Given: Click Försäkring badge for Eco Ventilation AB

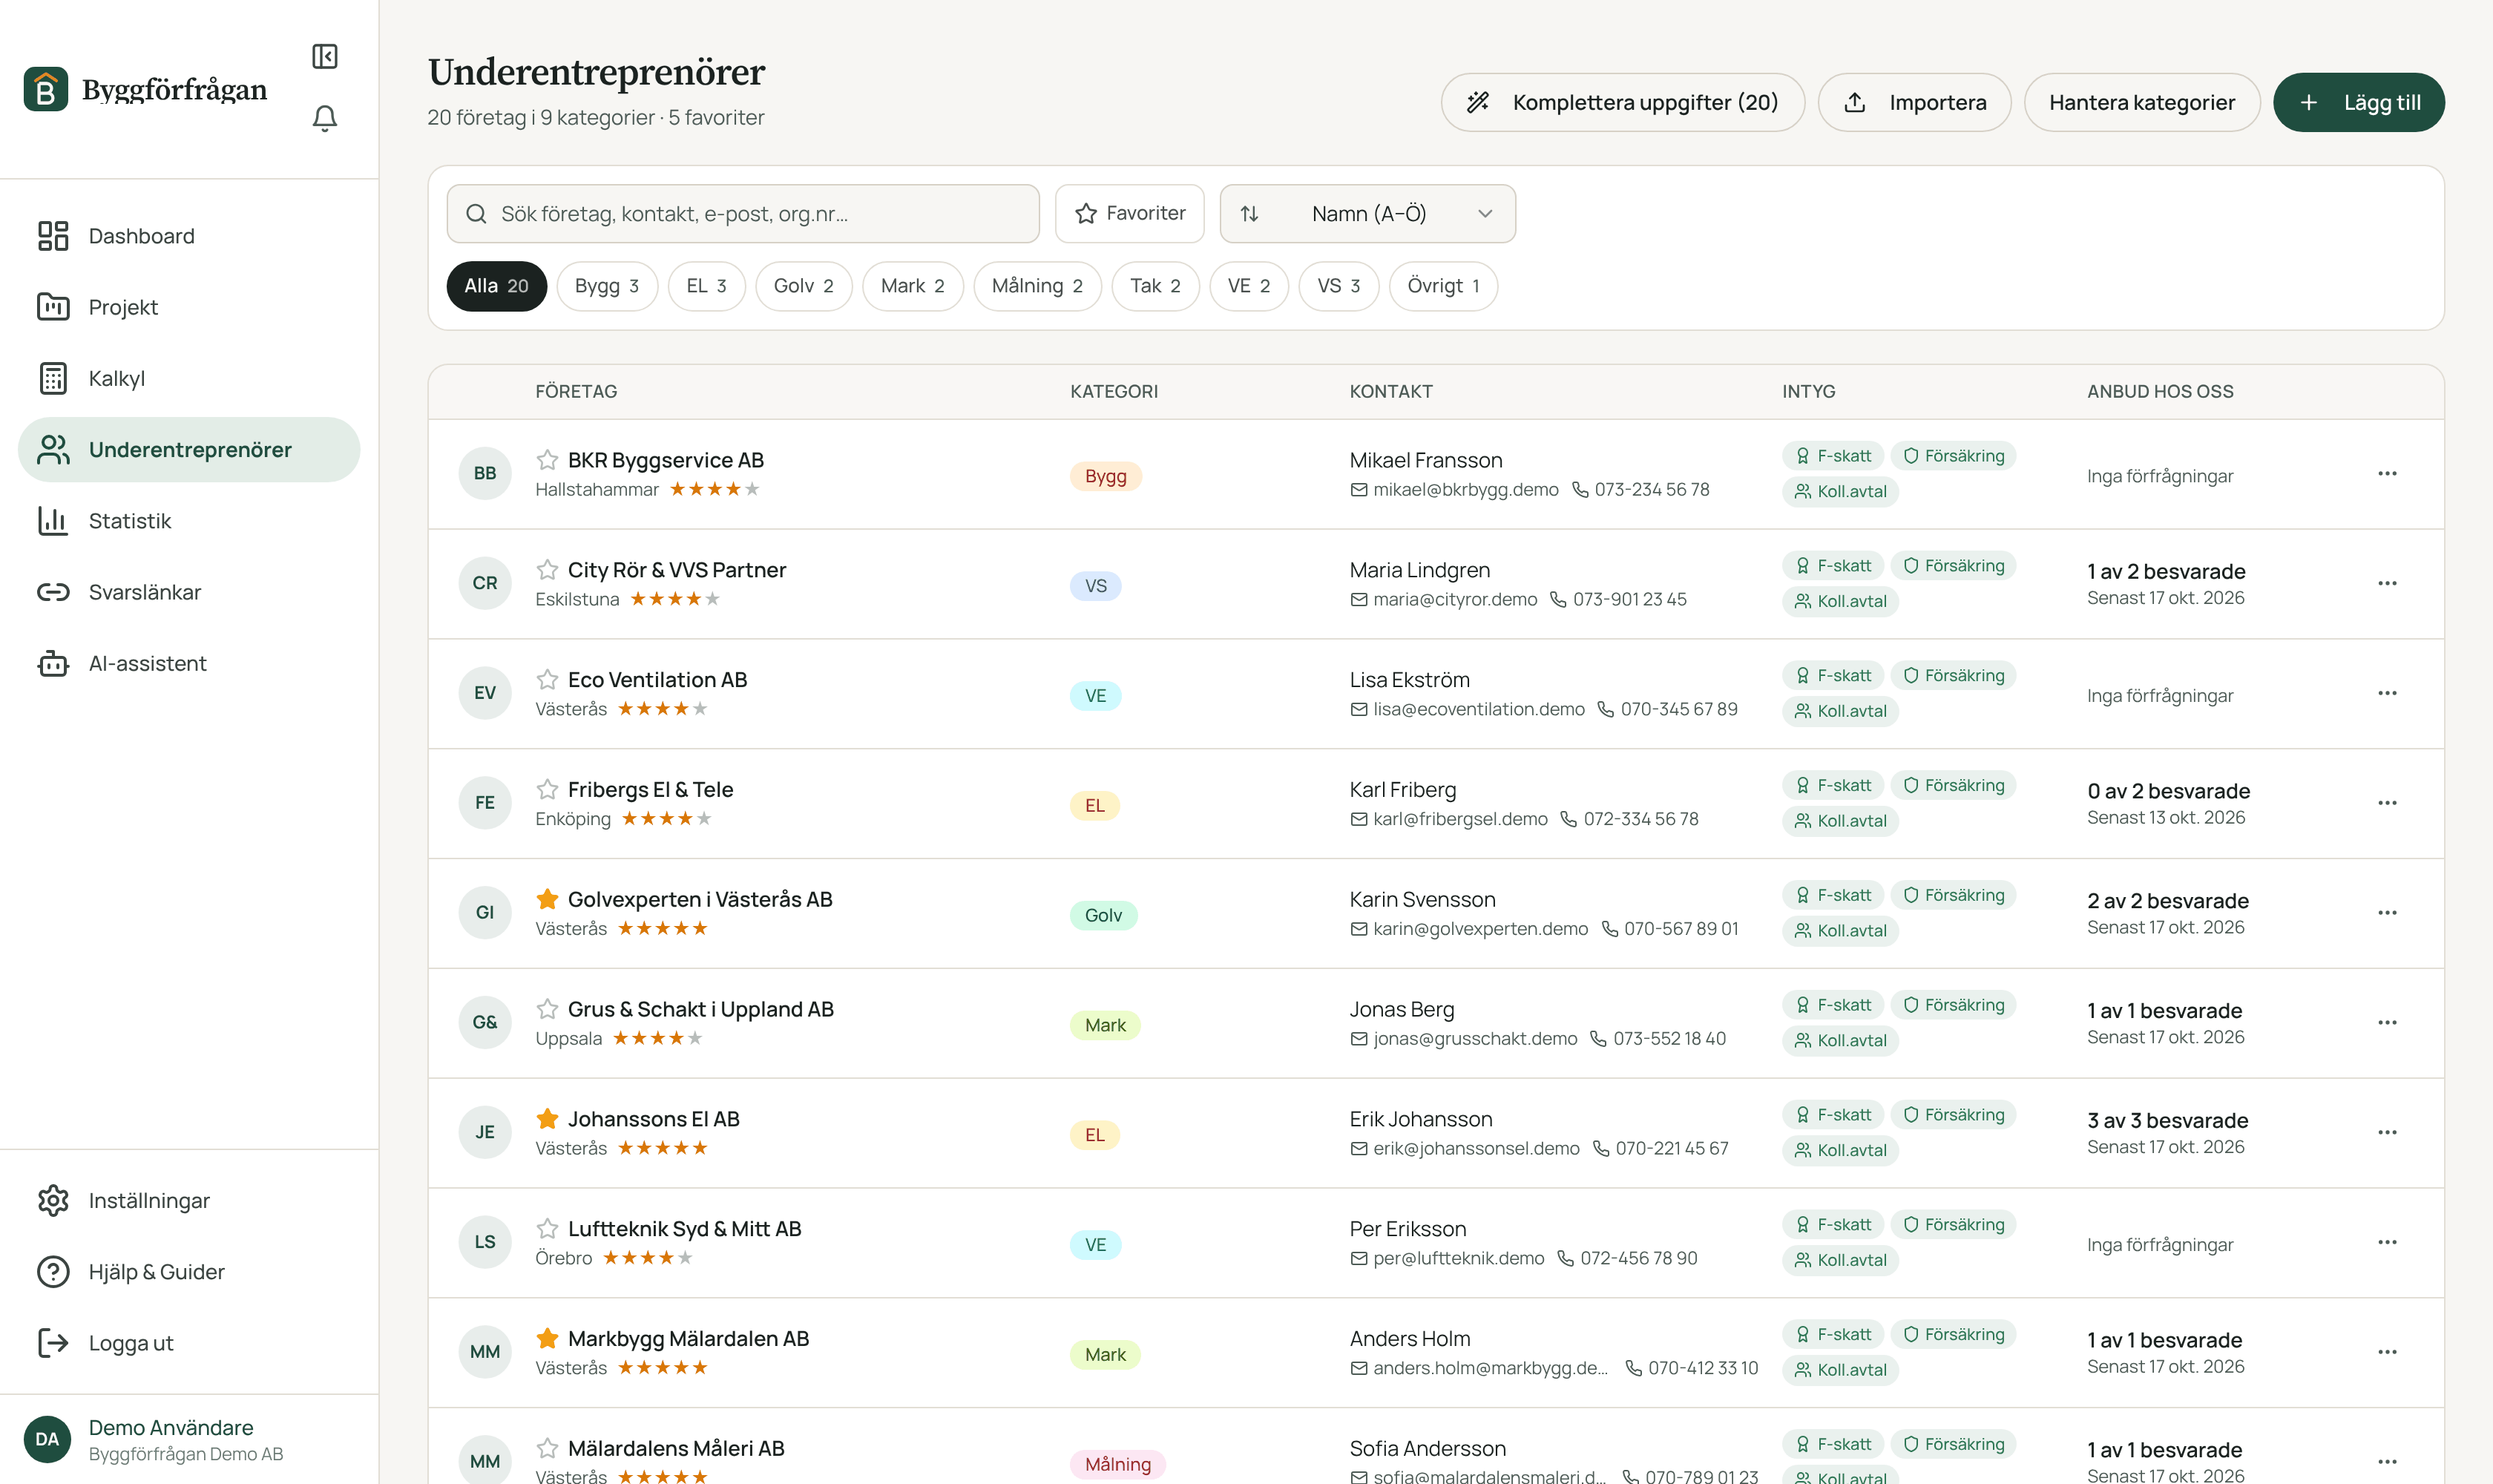Looking at the screenshot, I should click(x=1953, y=676).
